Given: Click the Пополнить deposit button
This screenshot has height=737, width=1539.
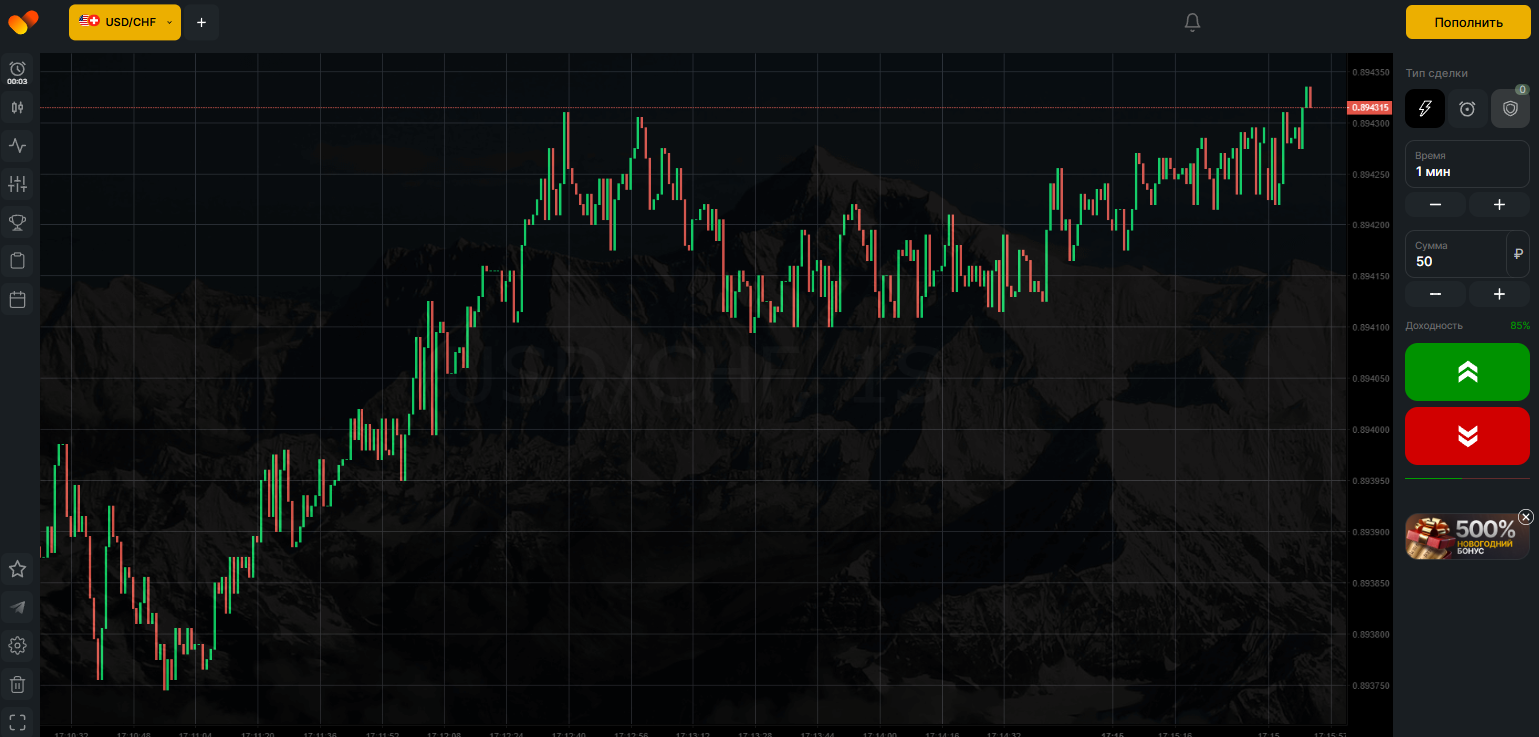Looking at the screenshot, I should (1468, 22).
